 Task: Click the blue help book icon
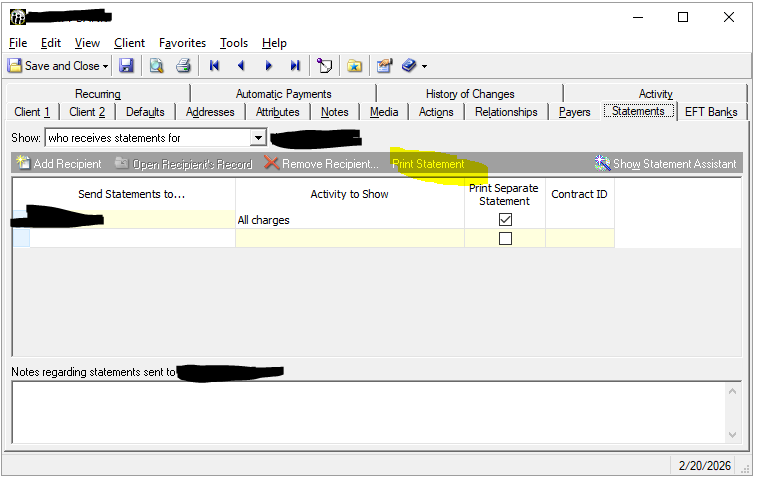[x=409, y=66]
